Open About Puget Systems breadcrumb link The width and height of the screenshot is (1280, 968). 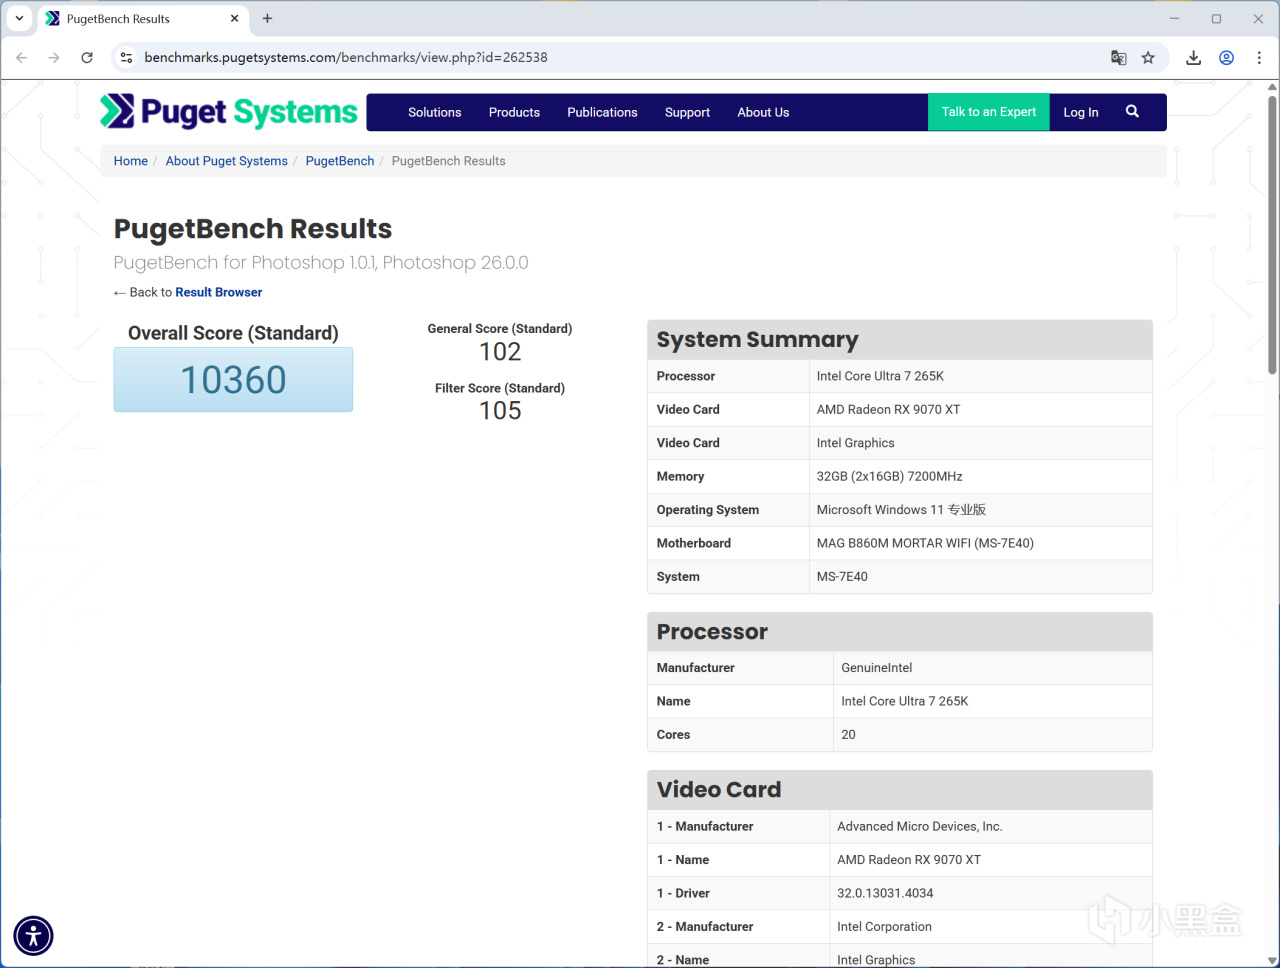(x=227, y=161)
